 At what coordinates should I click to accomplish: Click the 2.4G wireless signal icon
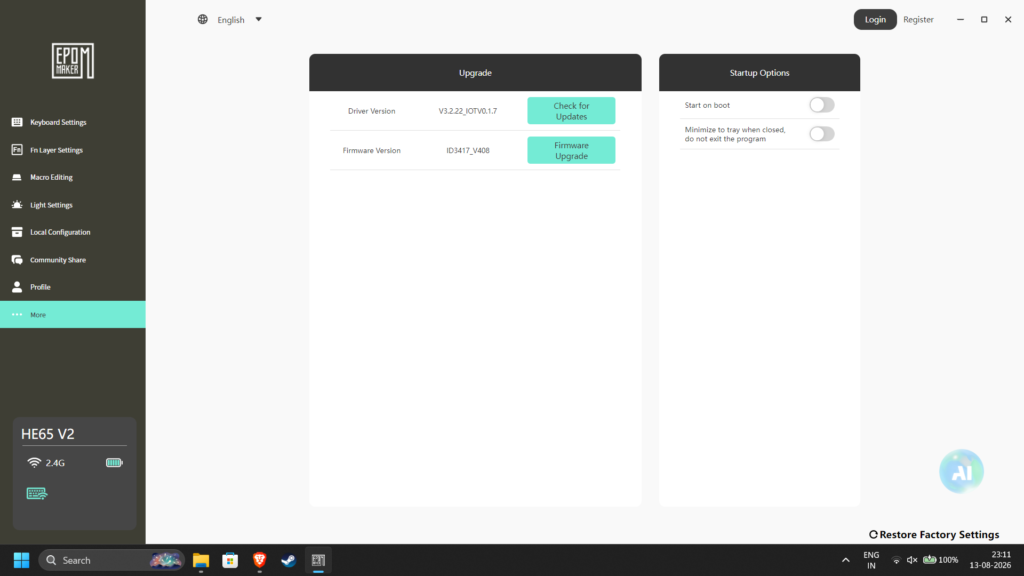(34, 462)
